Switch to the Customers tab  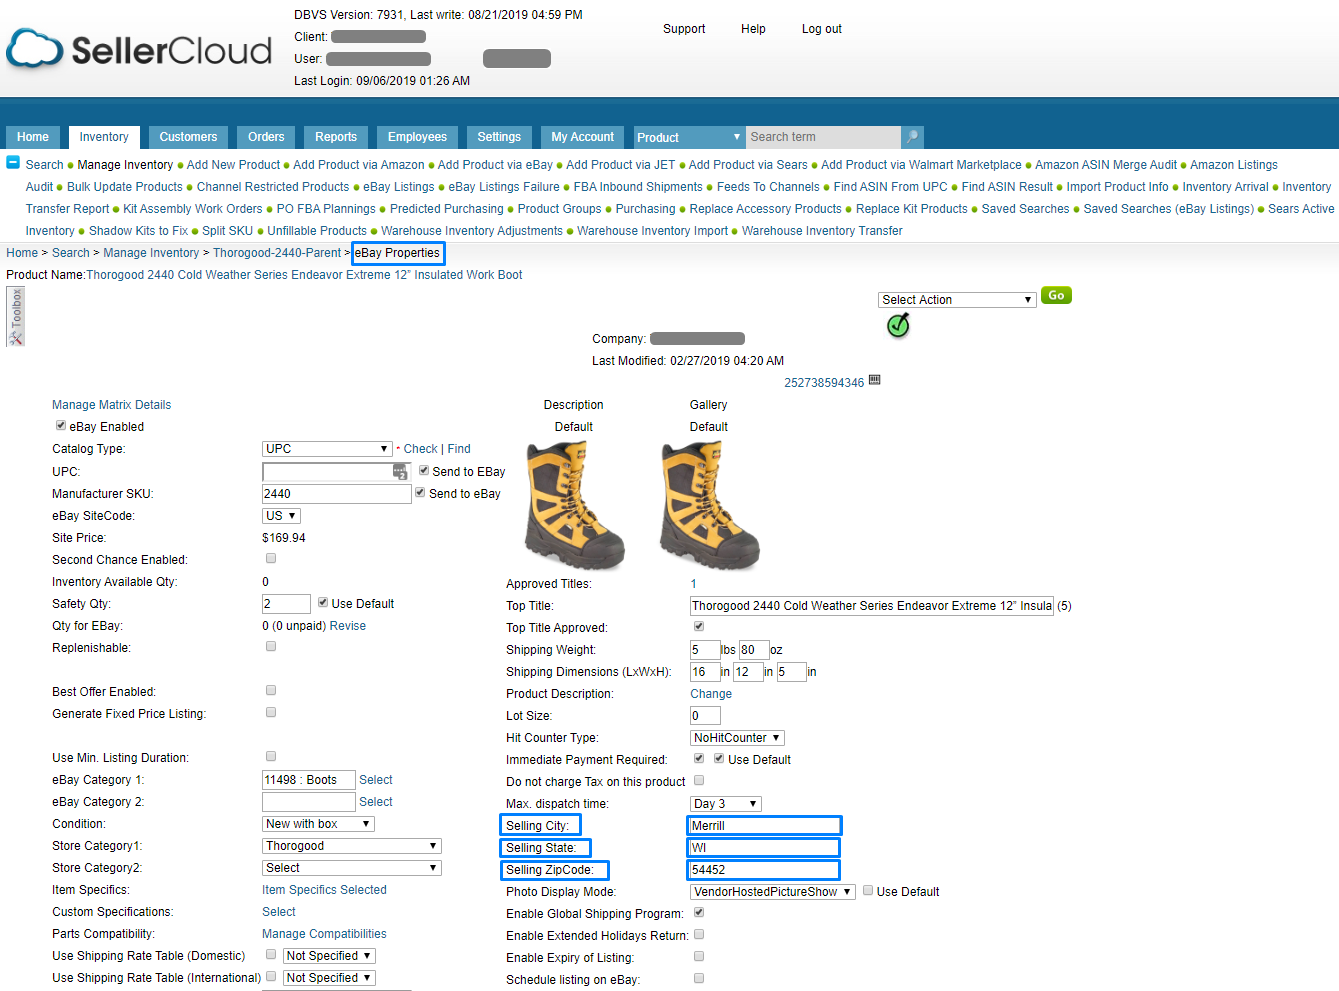188,137
